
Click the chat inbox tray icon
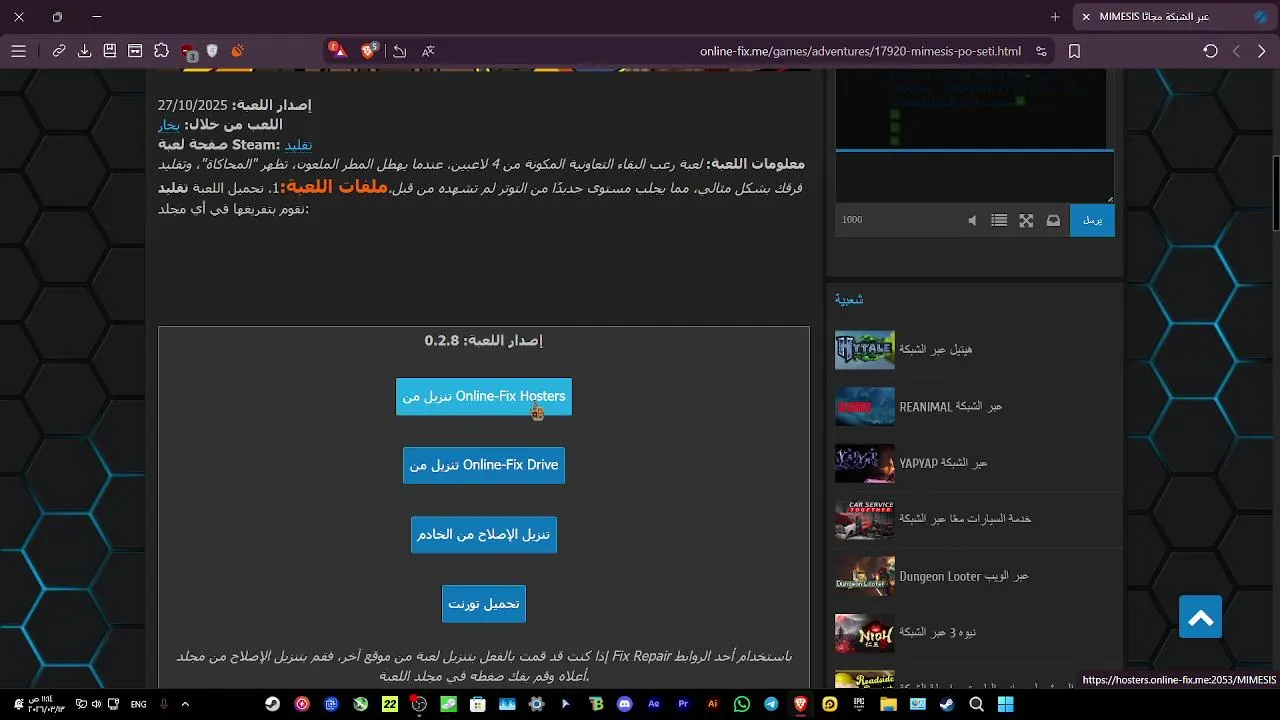1053,221
